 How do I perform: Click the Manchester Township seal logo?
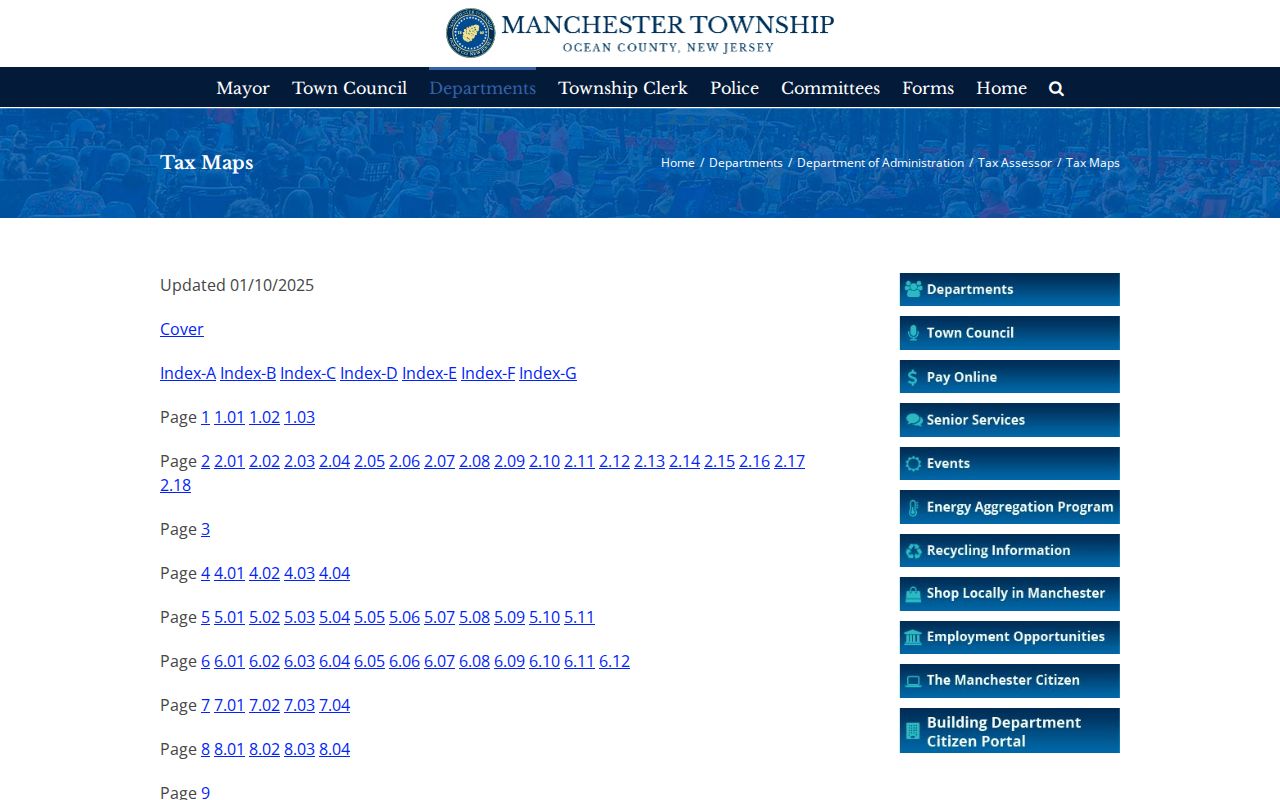pos(470,33)
